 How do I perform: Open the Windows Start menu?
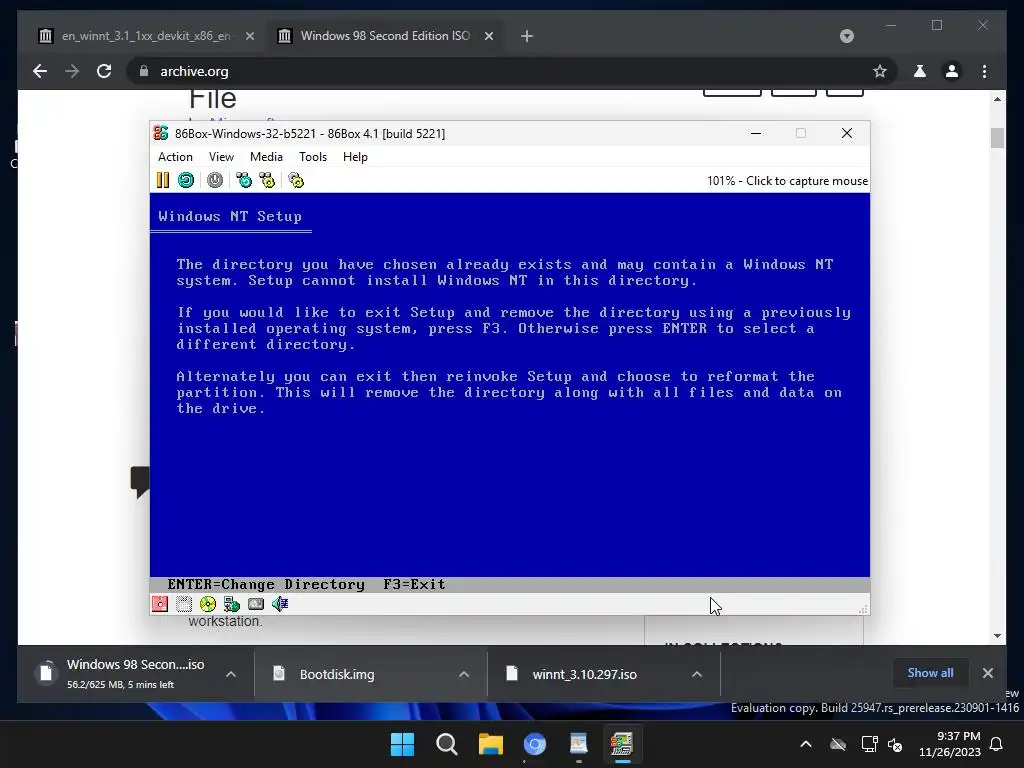coord(402,744)
